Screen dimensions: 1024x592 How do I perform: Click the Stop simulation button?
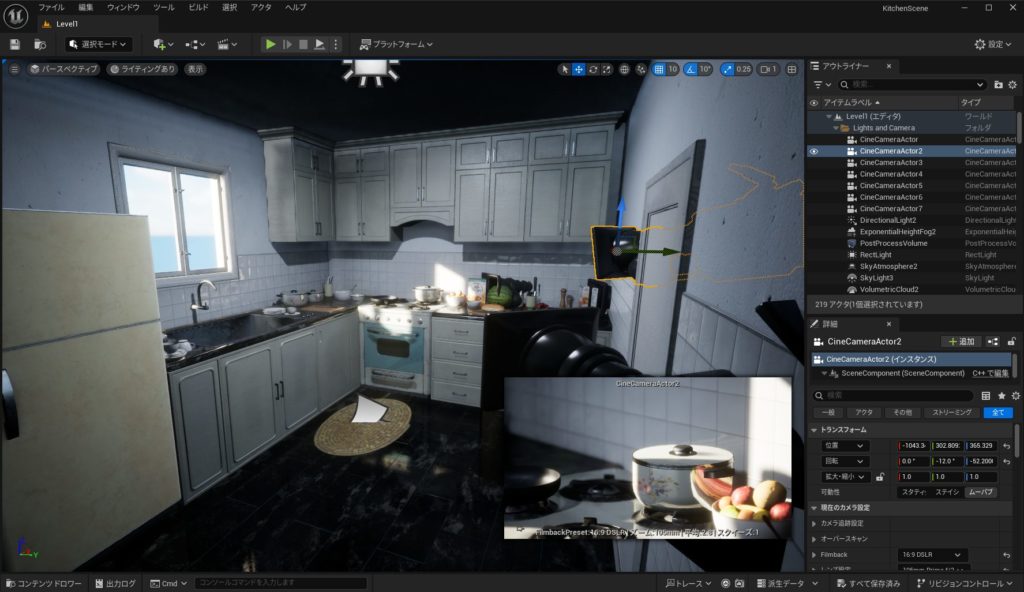tap(303, 44)
